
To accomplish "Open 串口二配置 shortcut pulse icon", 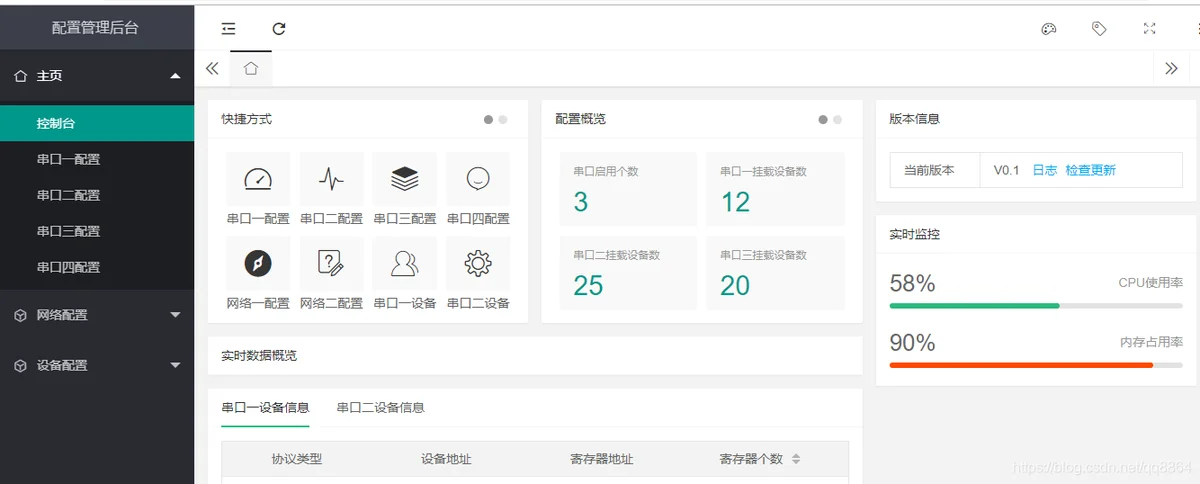I will tap(331, 179).
